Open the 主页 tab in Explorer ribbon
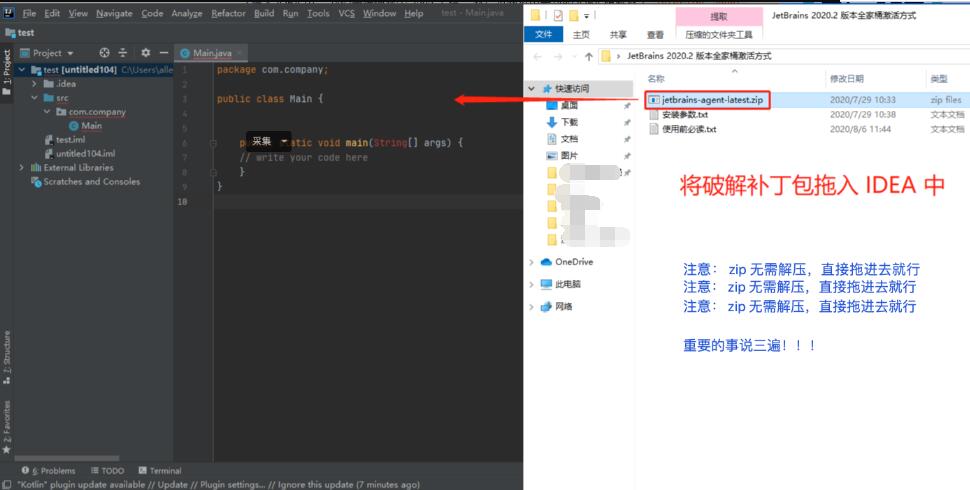 582,35
